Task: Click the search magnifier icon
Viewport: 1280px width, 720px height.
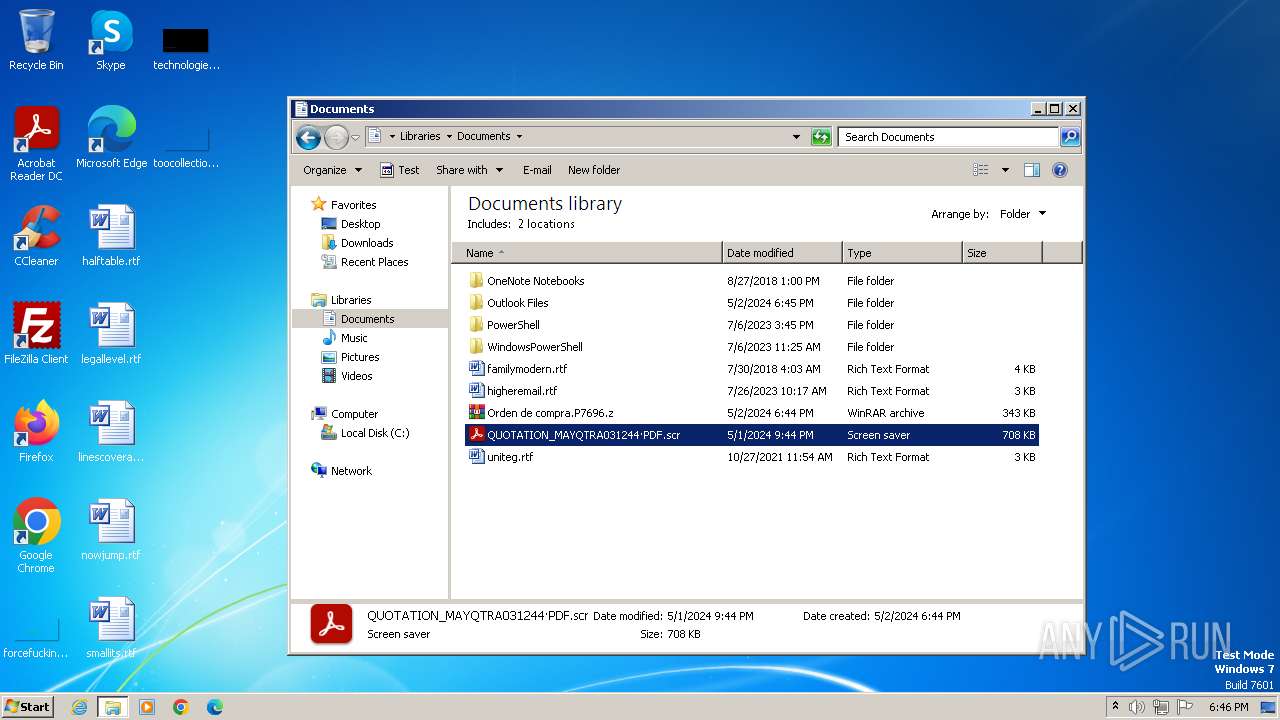Action: coord(1070,137)
